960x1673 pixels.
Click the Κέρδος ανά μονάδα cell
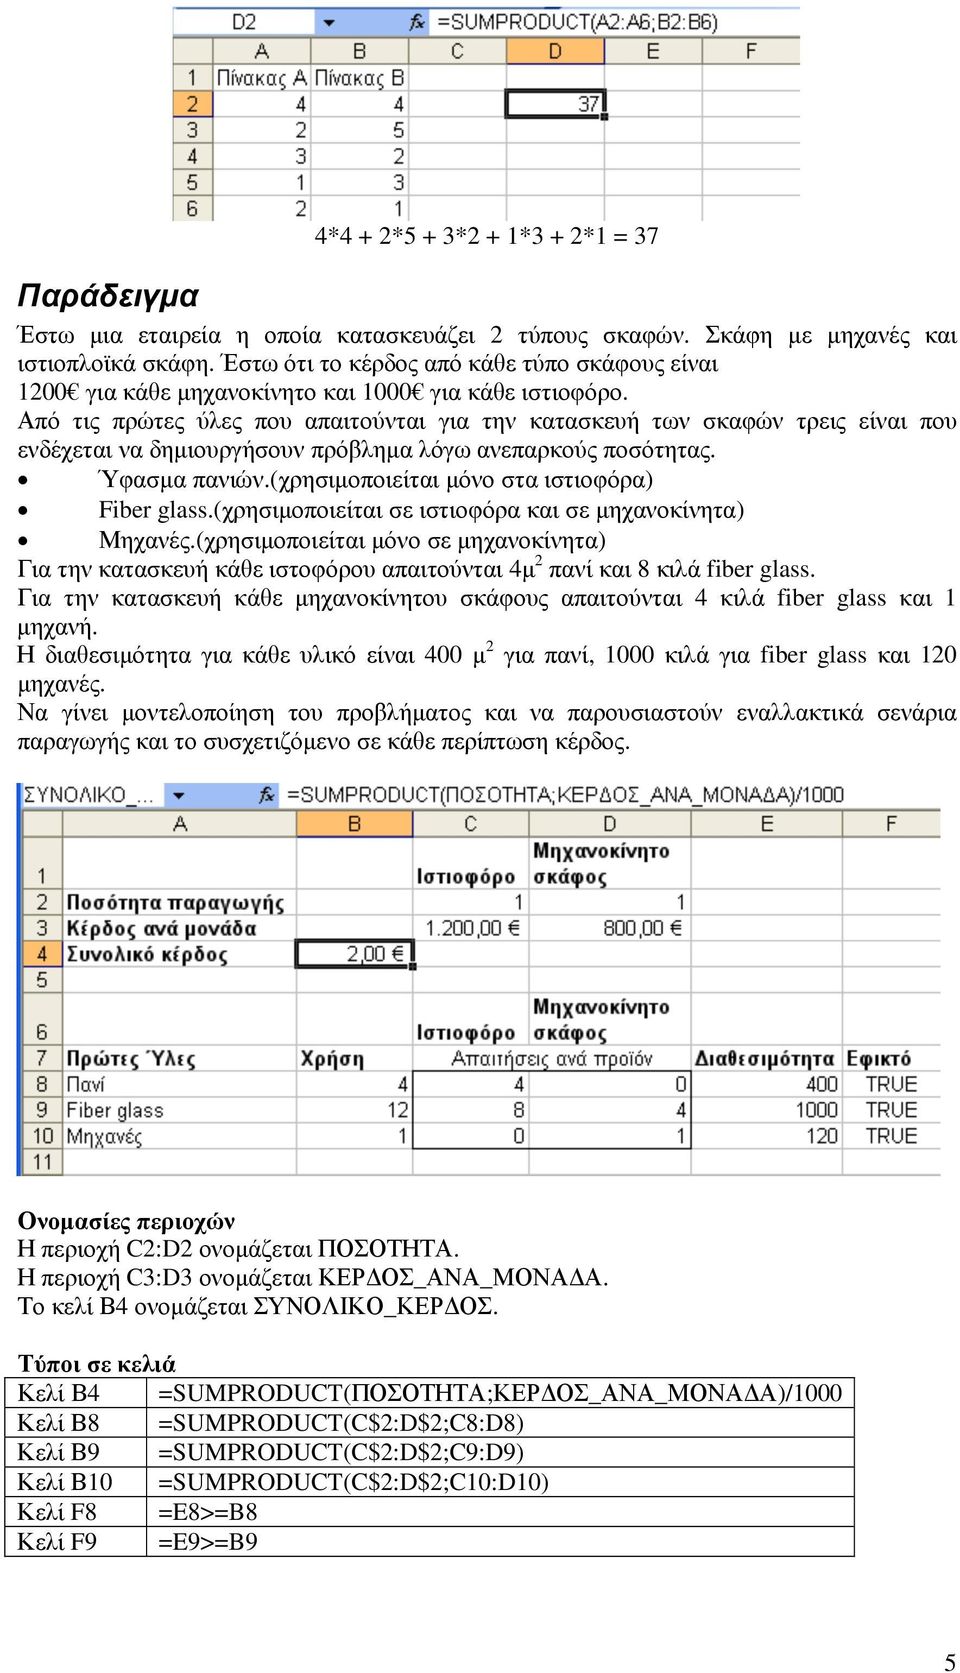pos(180,928)
